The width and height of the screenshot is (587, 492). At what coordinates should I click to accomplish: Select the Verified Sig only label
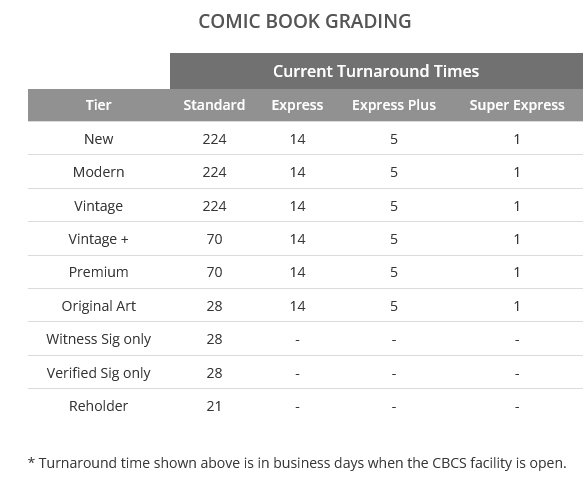pos(98,373)
